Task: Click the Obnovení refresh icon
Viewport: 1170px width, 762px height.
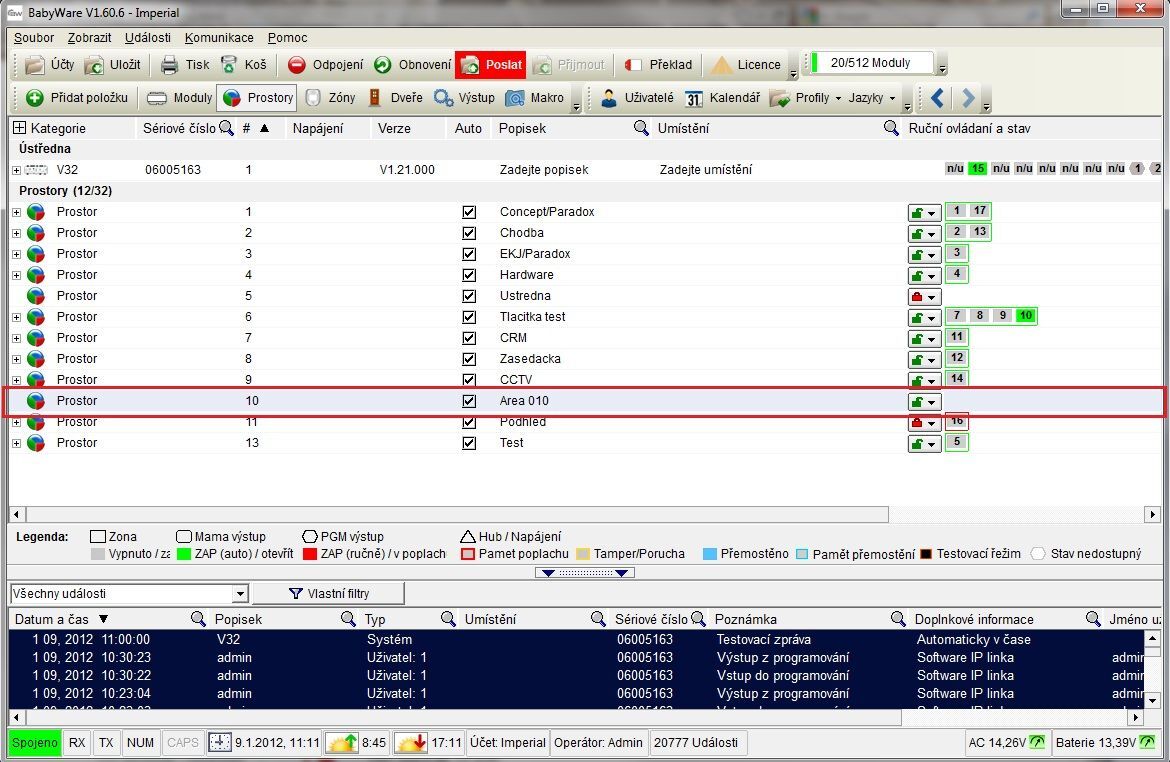Action: (x=383, y=65)
